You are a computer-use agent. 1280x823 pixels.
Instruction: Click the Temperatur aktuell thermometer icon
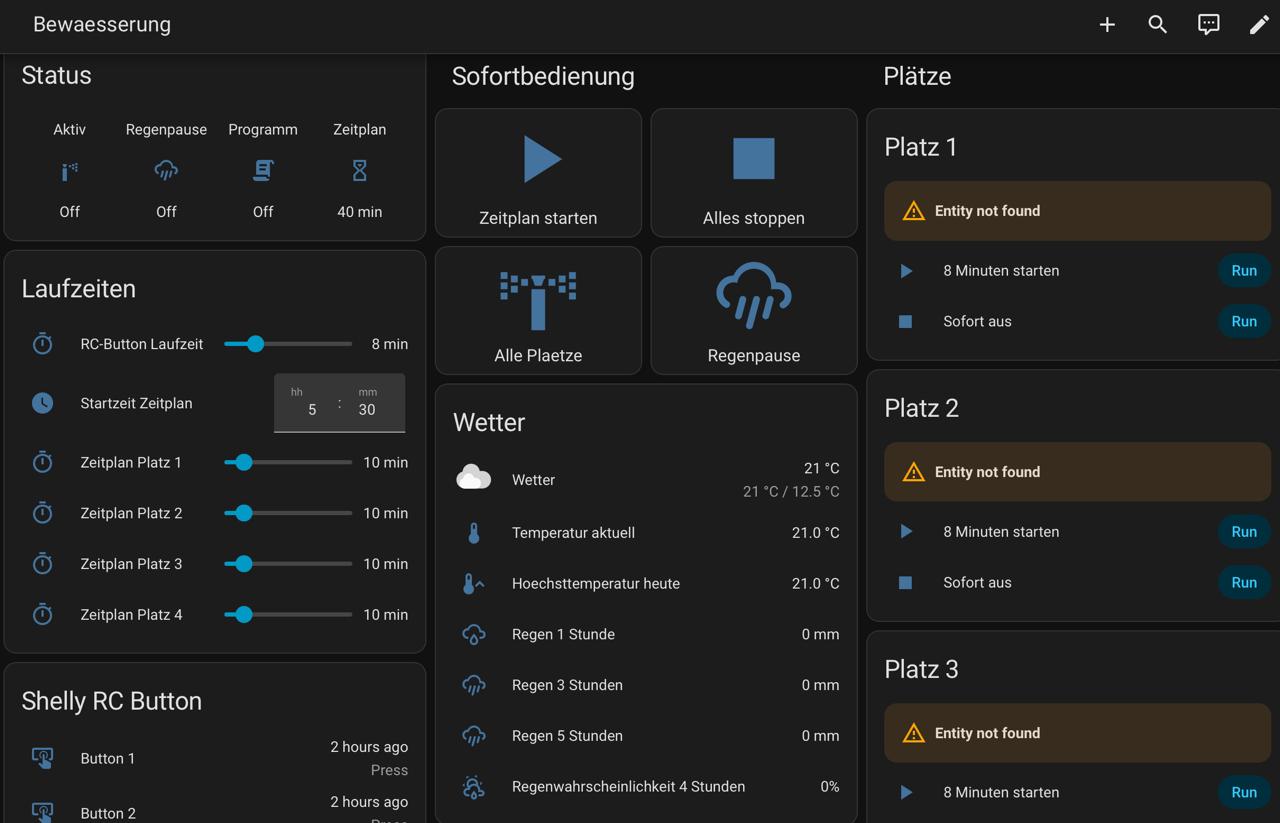pos(474,533)
